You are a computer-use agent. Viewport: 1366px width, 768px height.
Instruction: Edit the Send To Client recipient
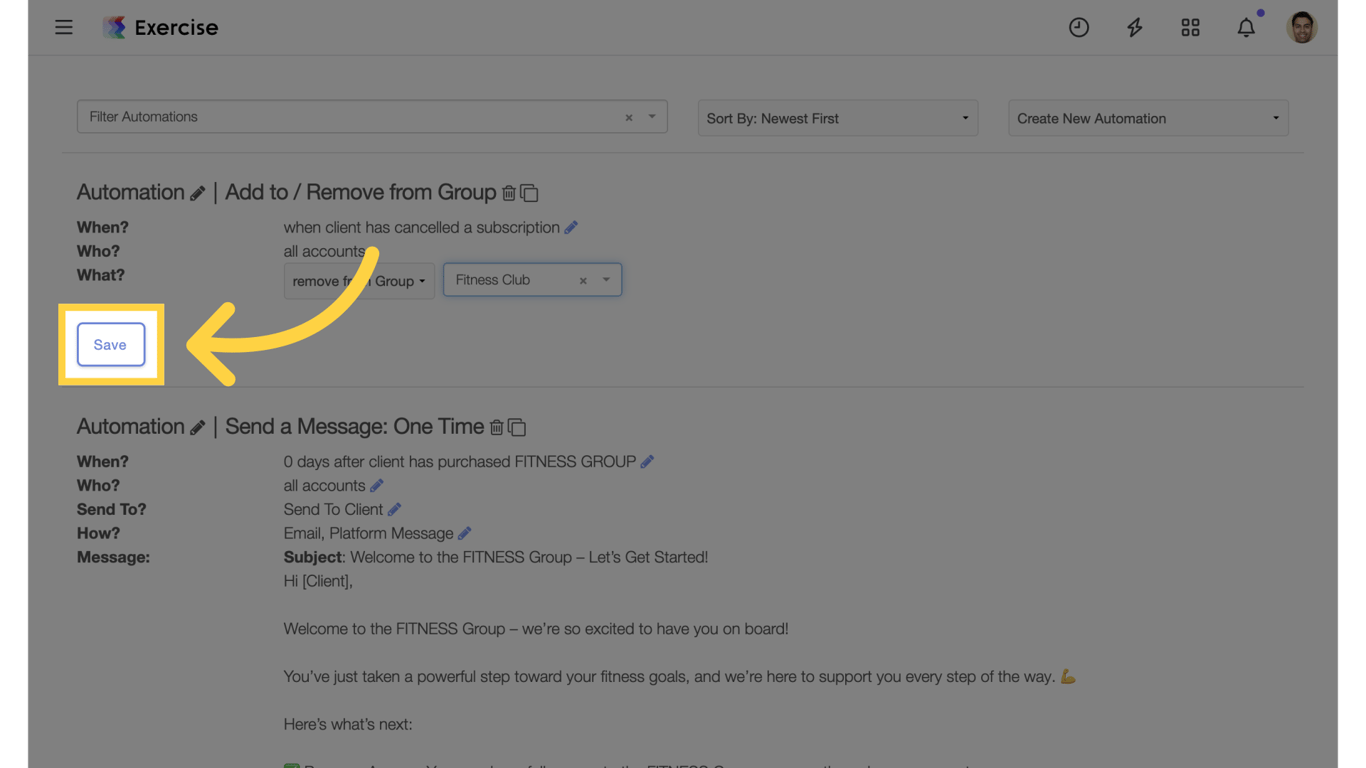(395, 510)
